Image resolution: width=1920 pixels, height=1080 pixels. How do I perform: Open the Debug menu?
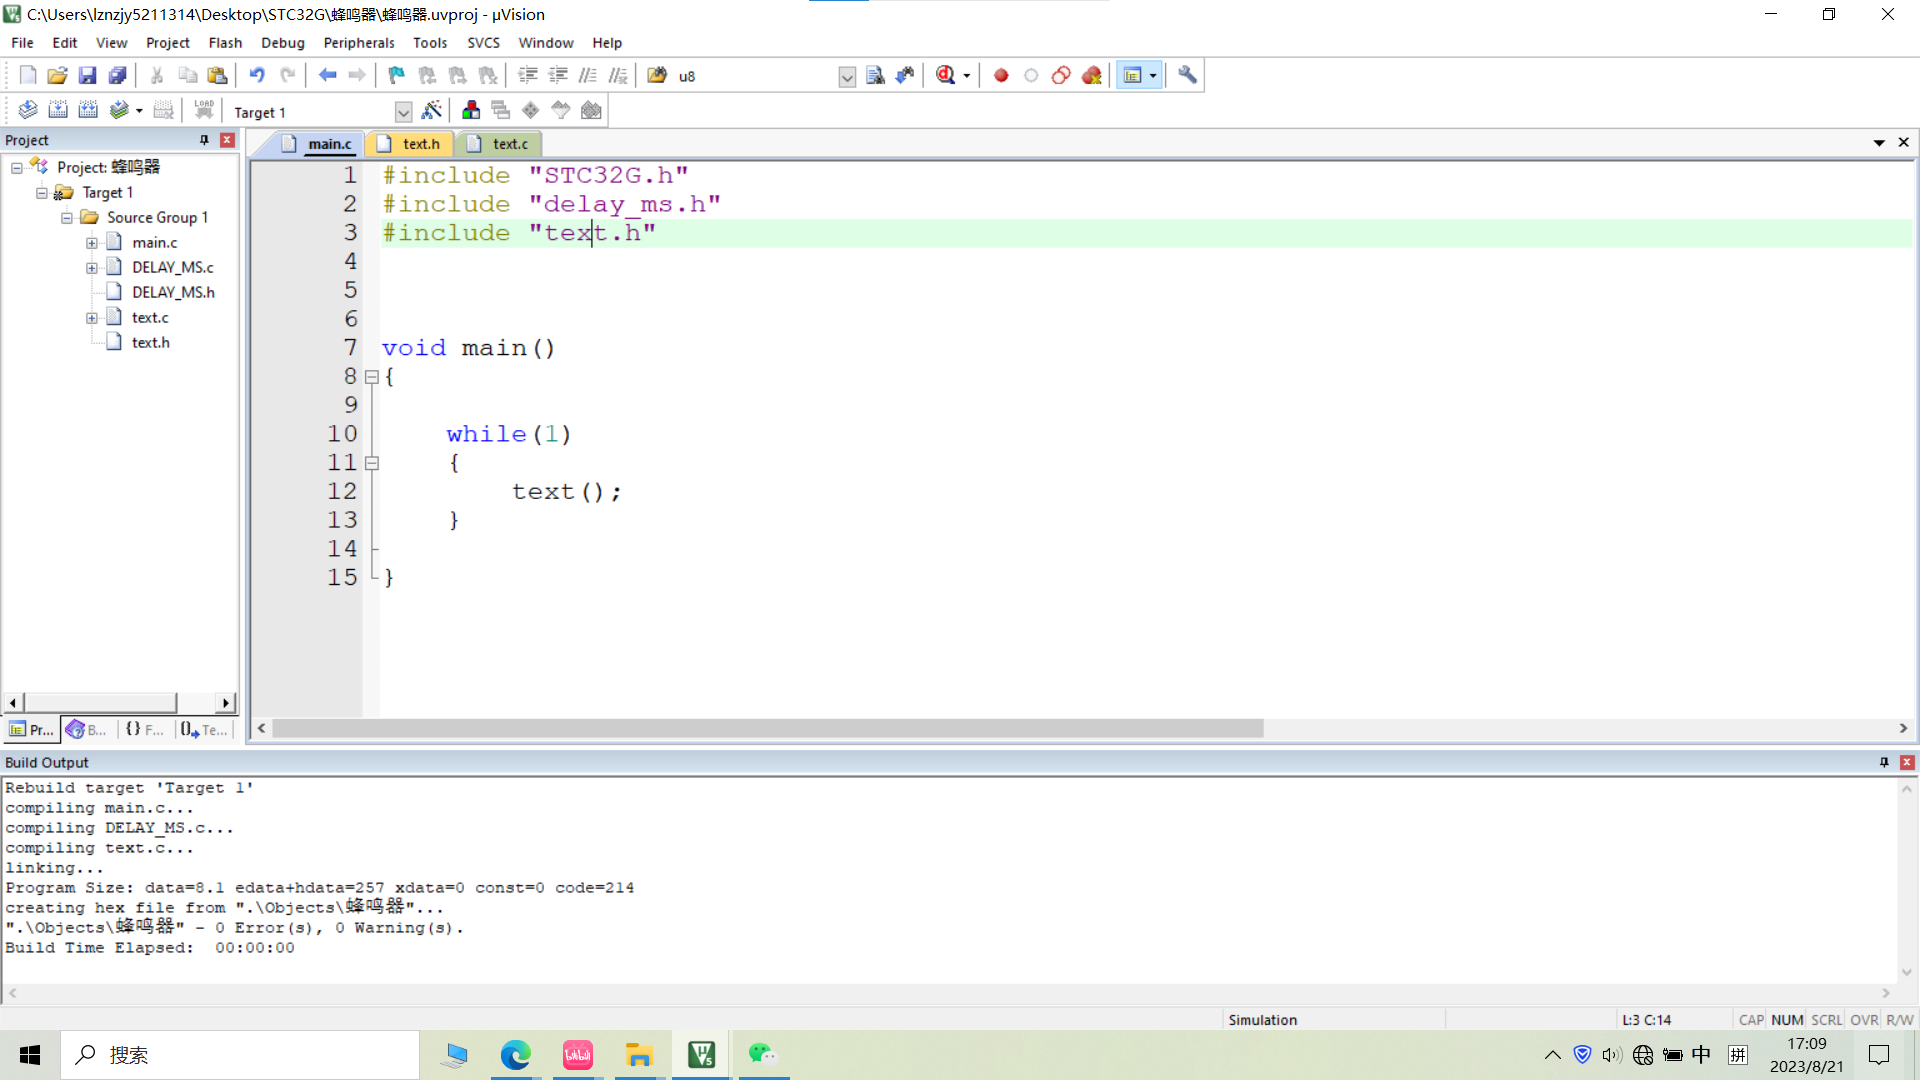coord(282,43)
